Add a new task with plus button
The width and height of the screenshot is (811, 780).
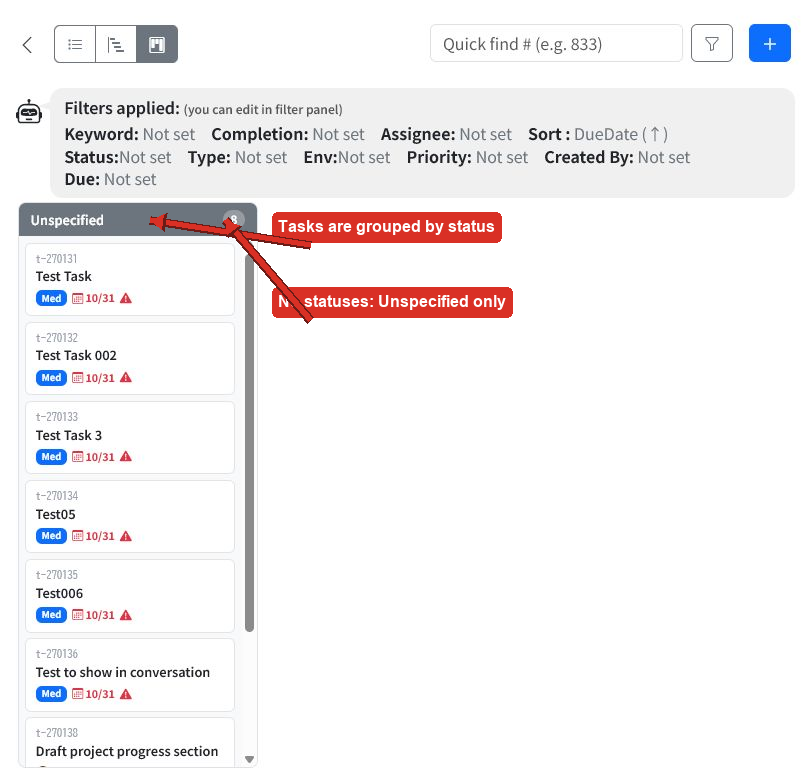pyautogui.click(x=770, y=43)
